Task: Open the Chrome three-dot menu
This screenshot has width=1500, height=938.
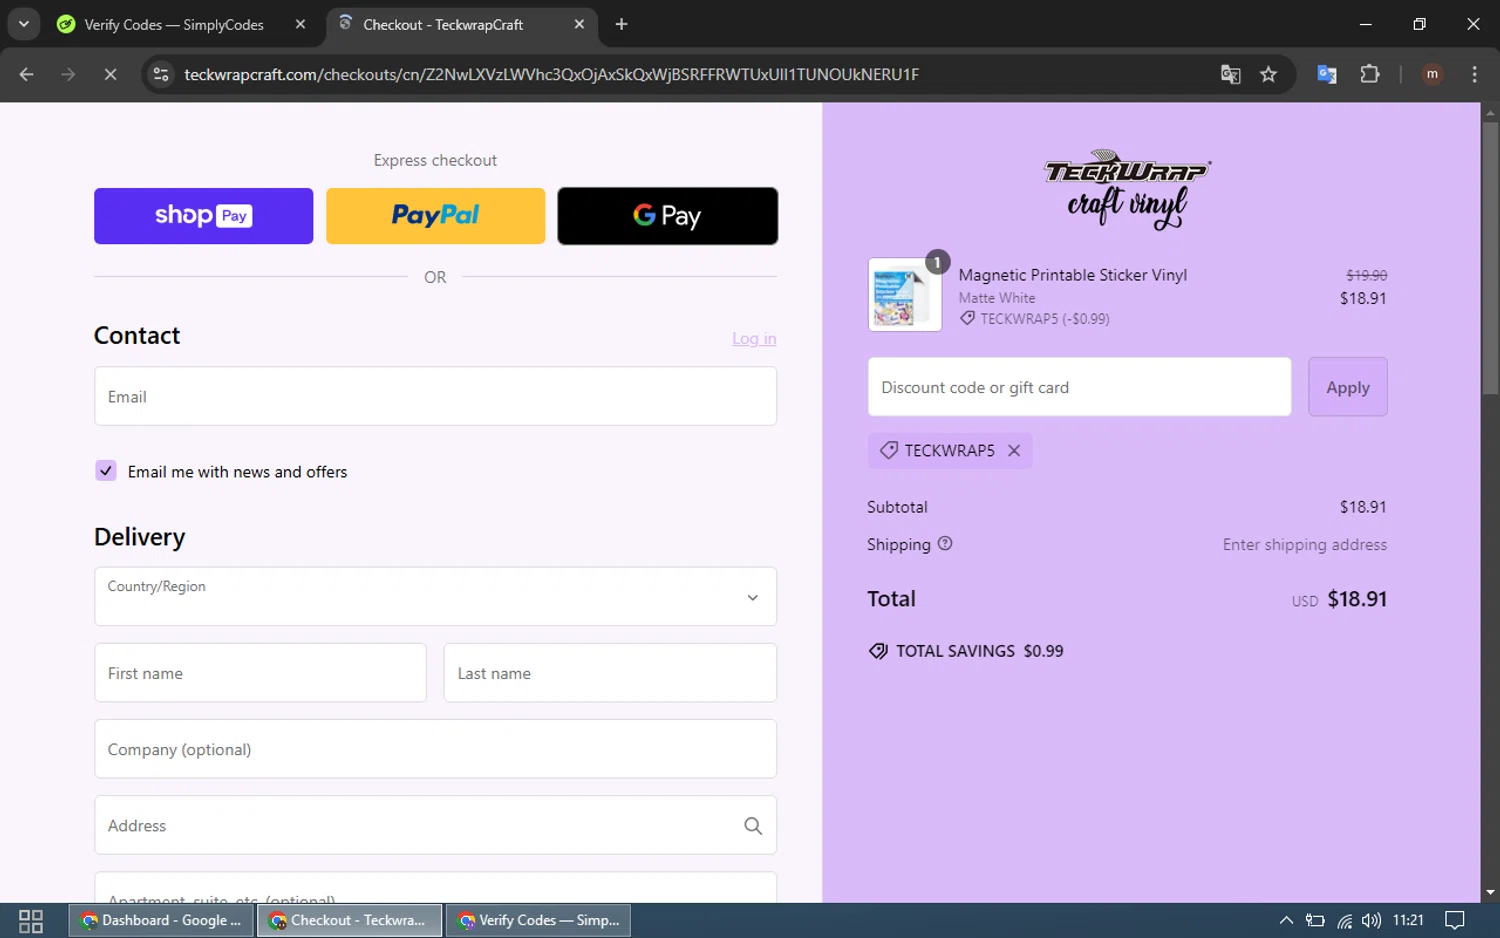Action: 1474,74
